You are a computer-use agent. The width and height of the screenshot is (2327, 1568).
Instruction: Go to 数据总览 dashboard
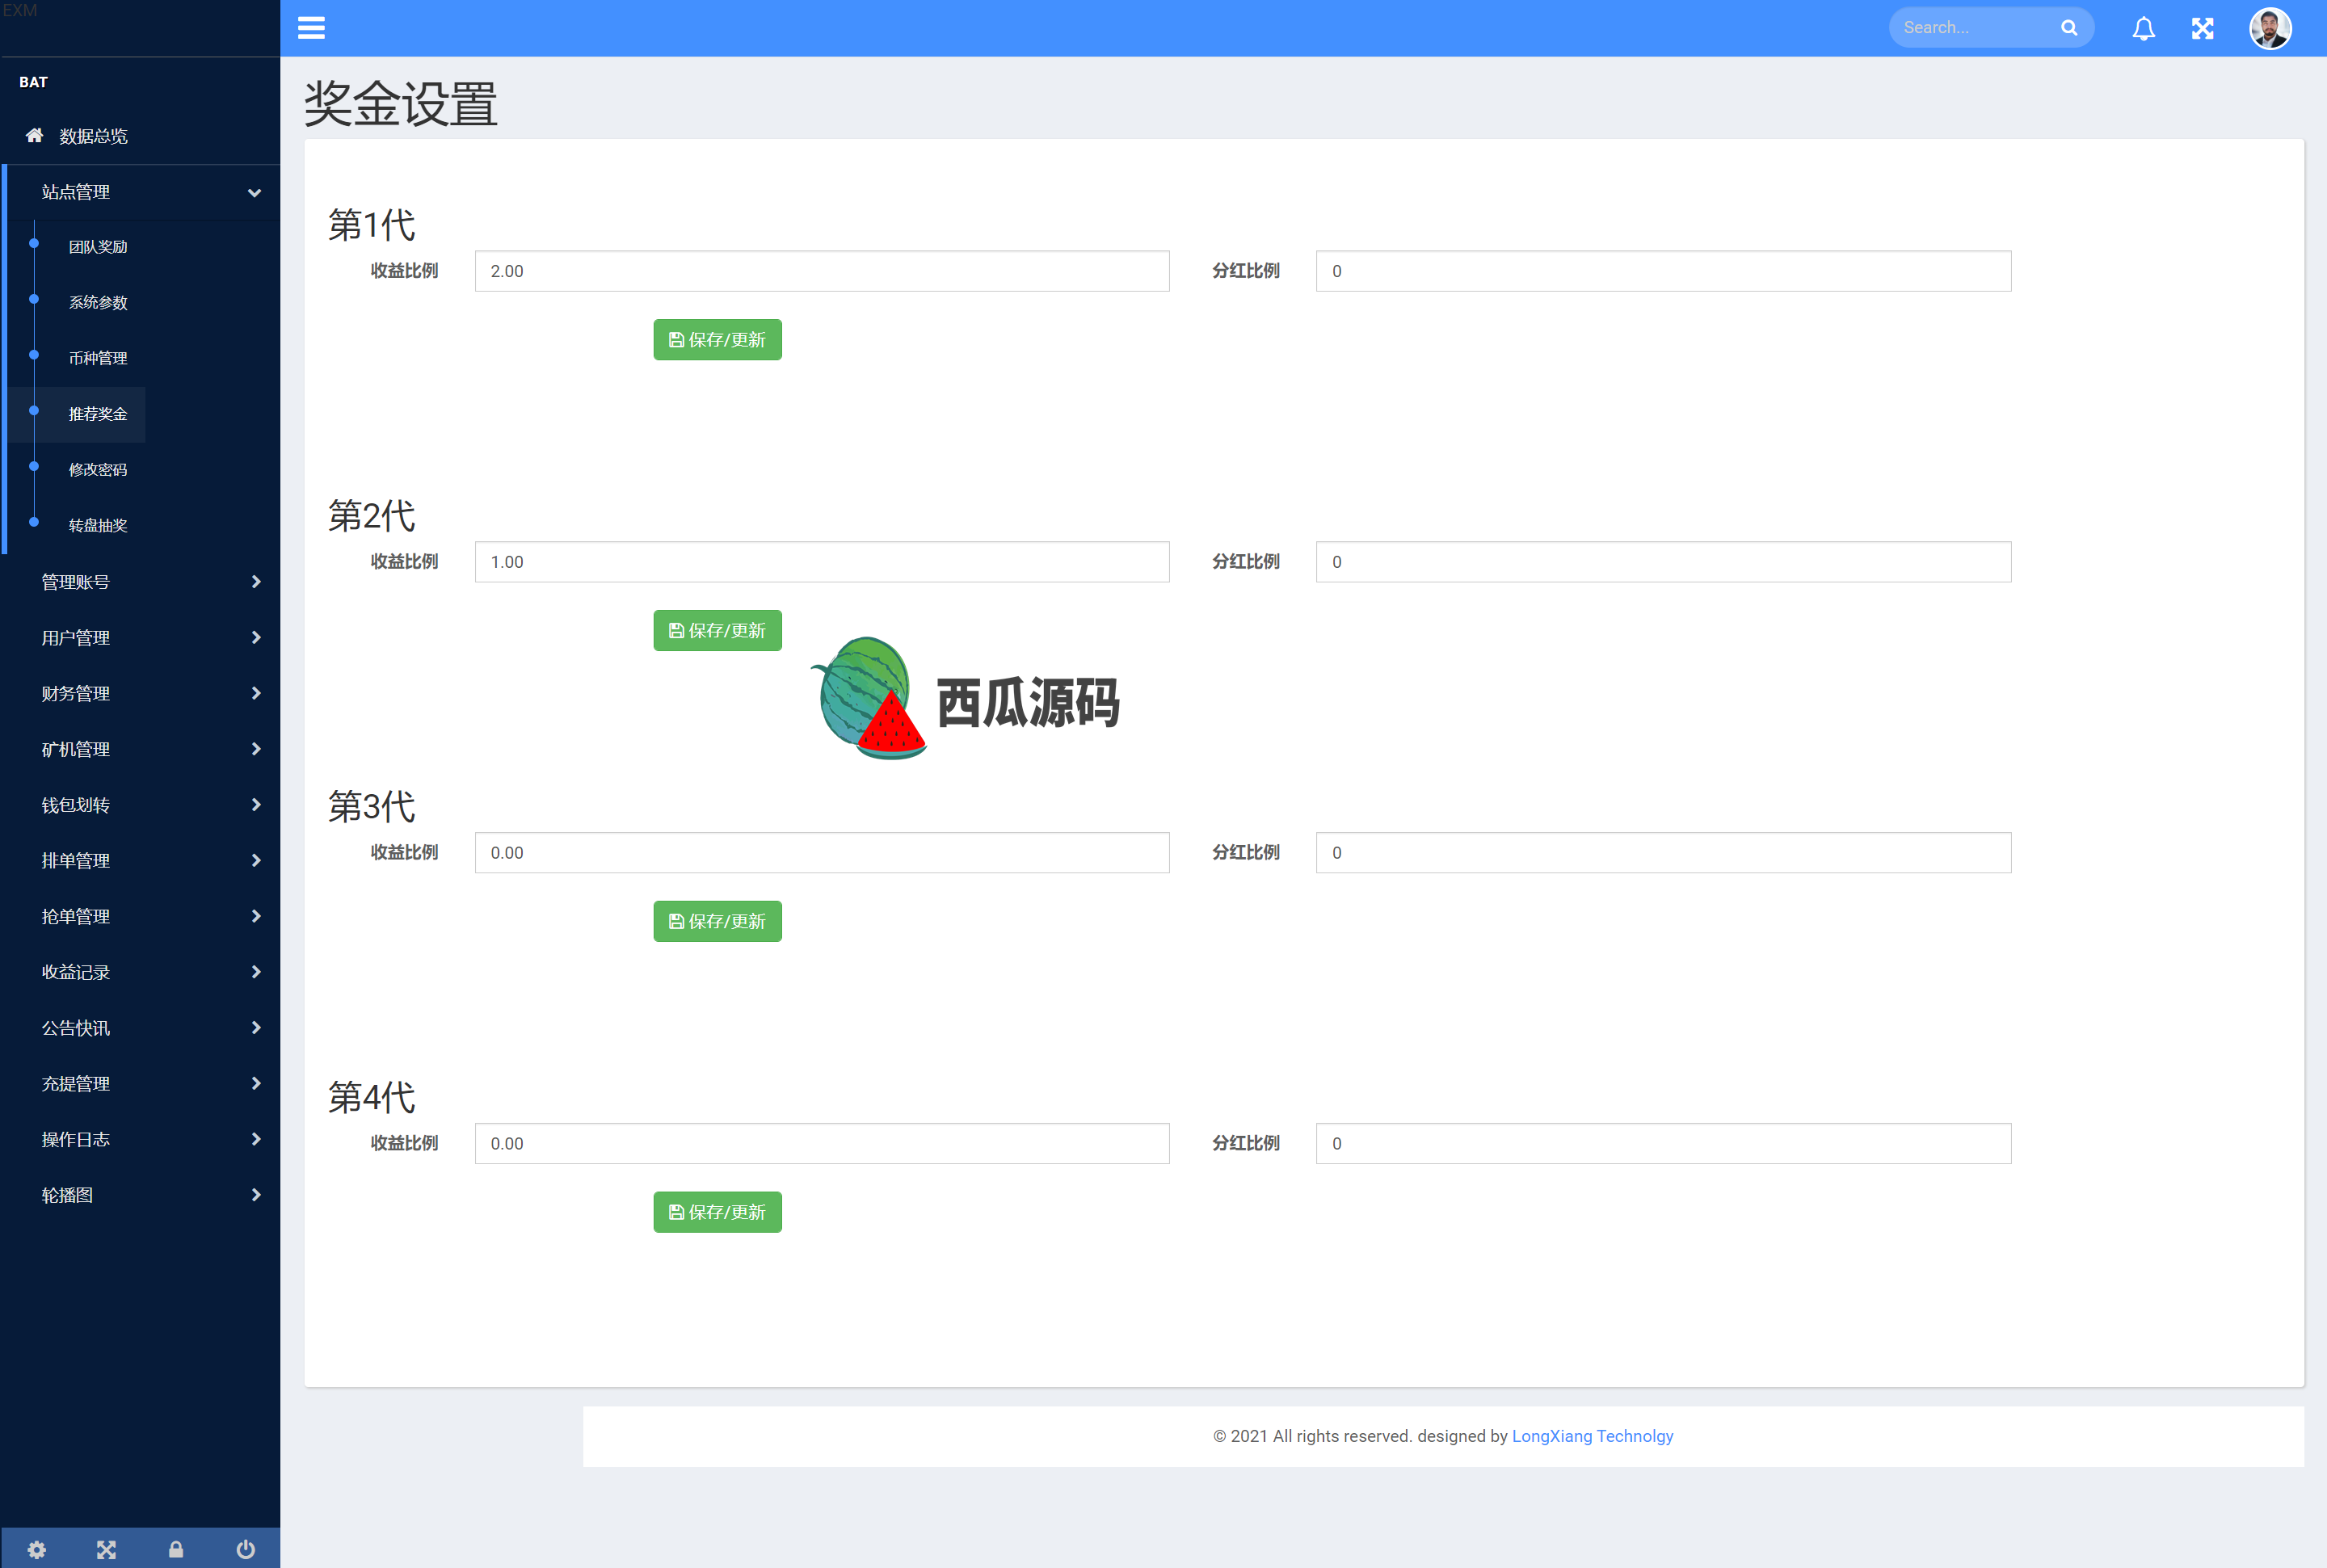point(93,136)
